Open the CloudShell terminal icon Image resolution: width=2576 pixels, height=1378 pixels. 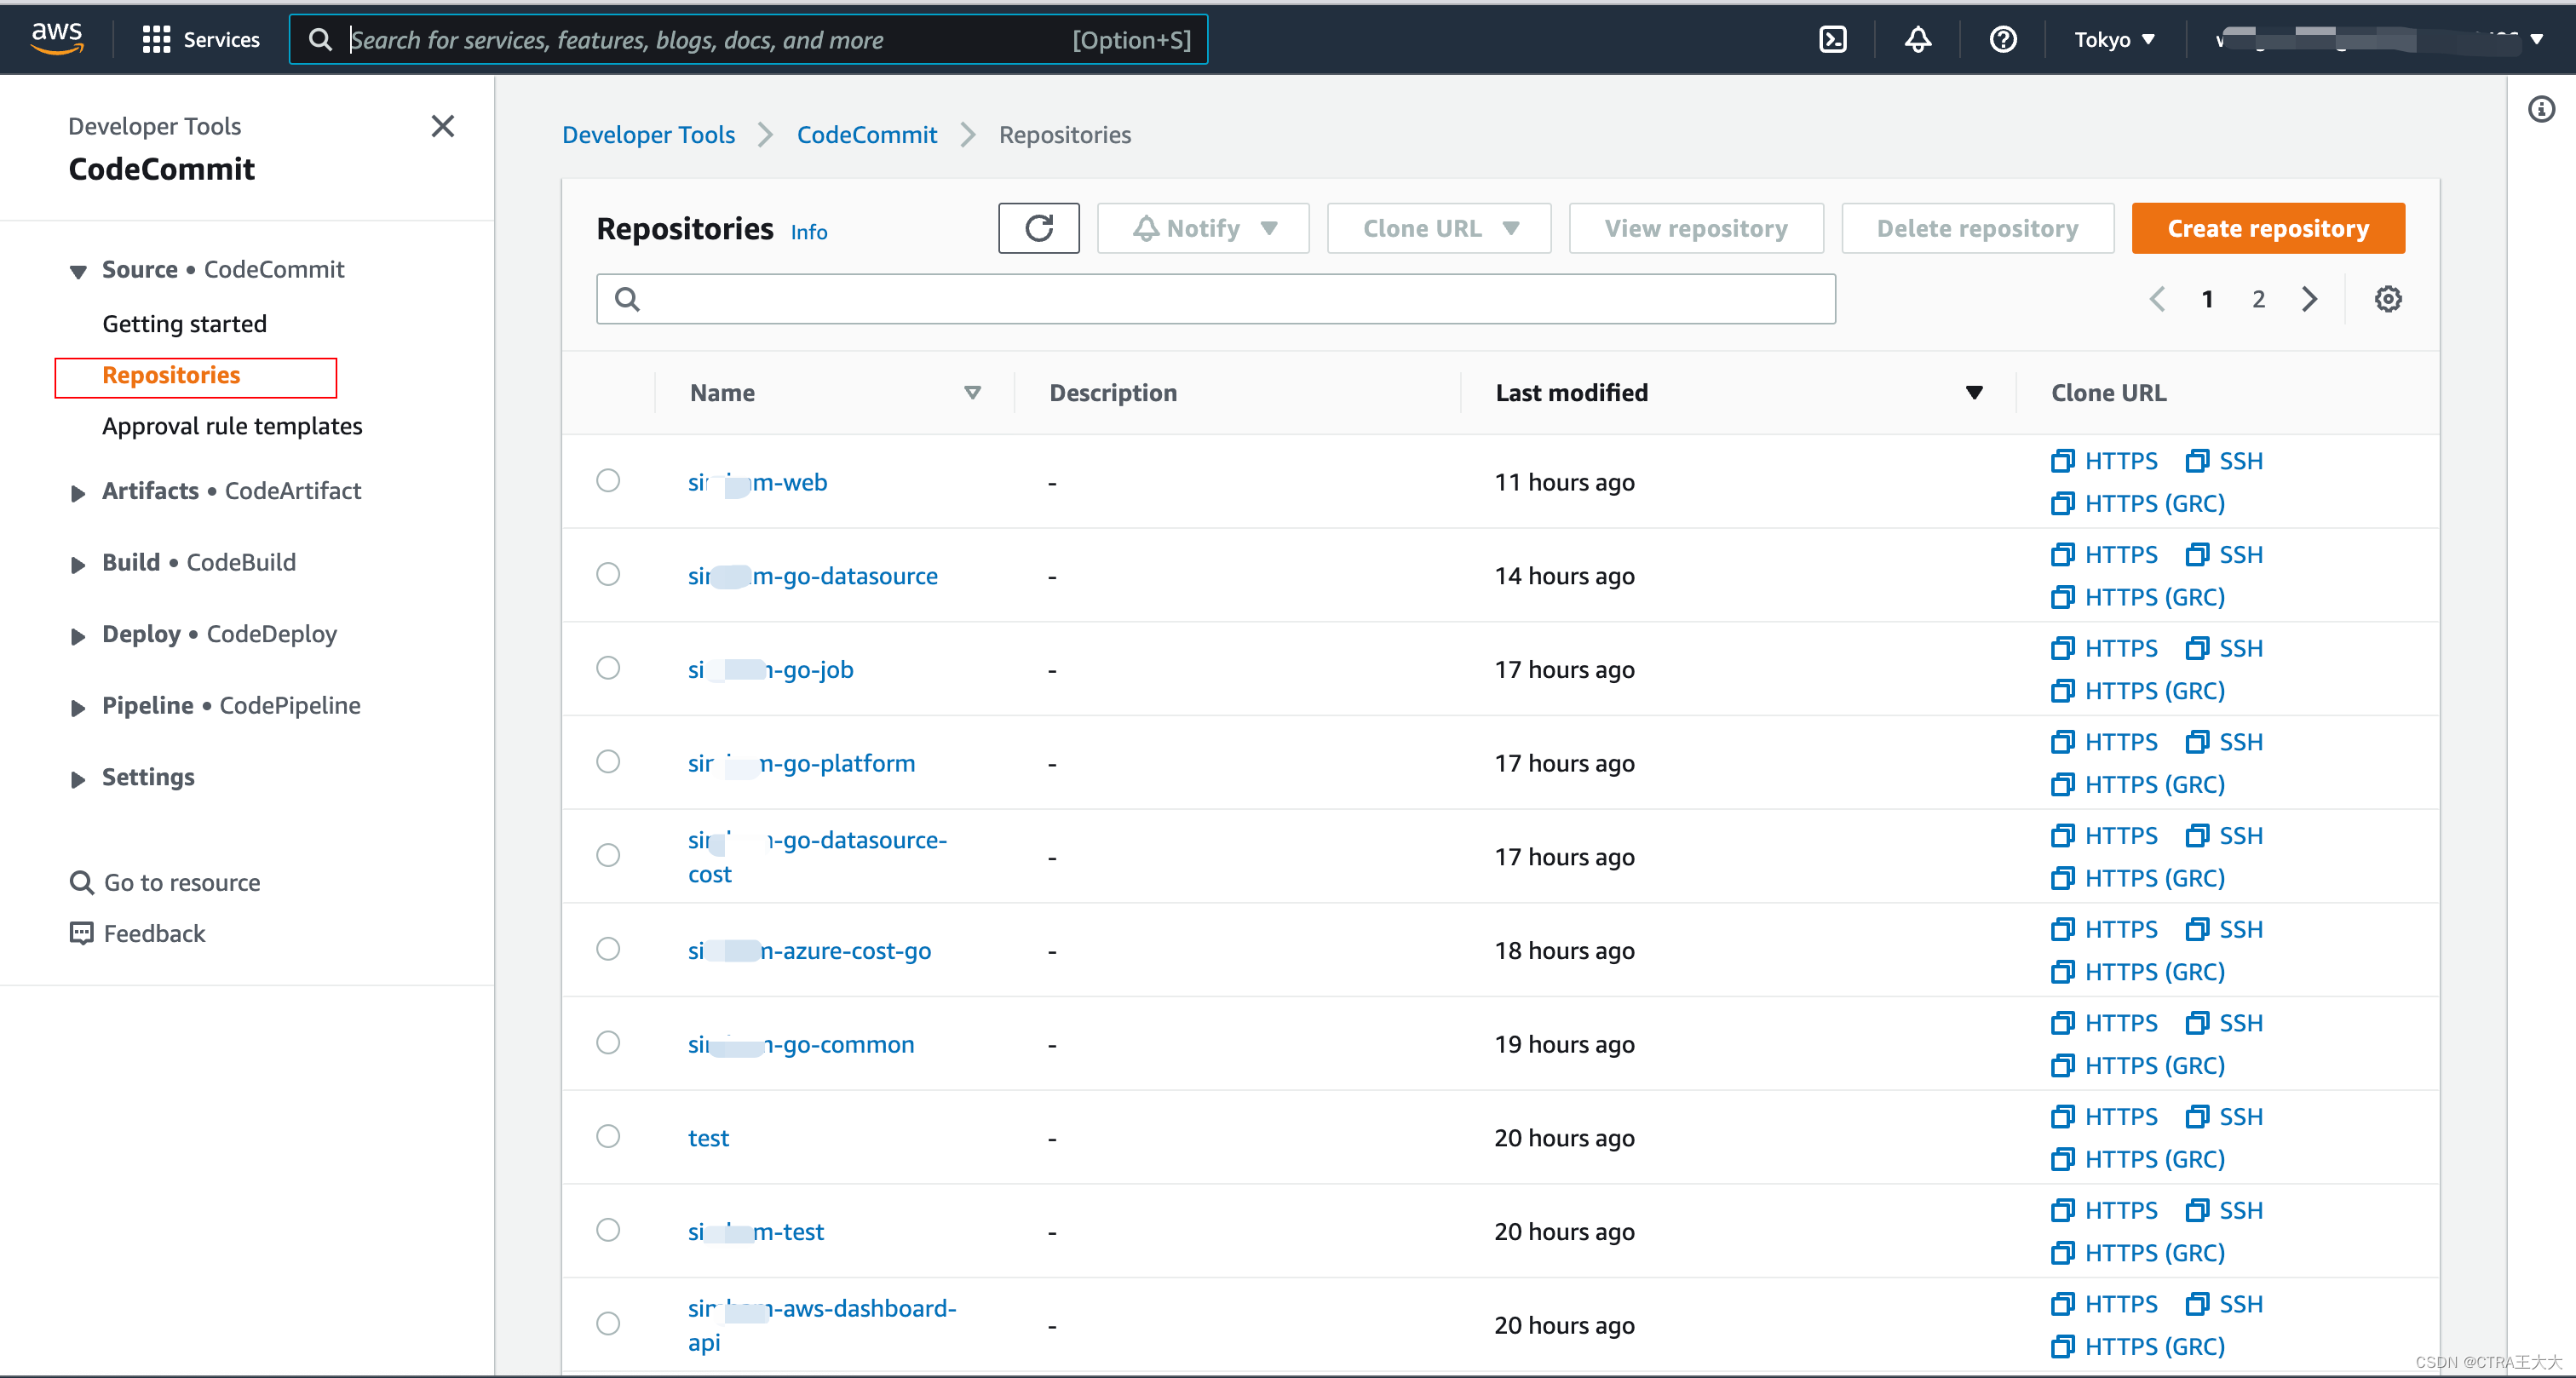click(x=1832, y=39)
